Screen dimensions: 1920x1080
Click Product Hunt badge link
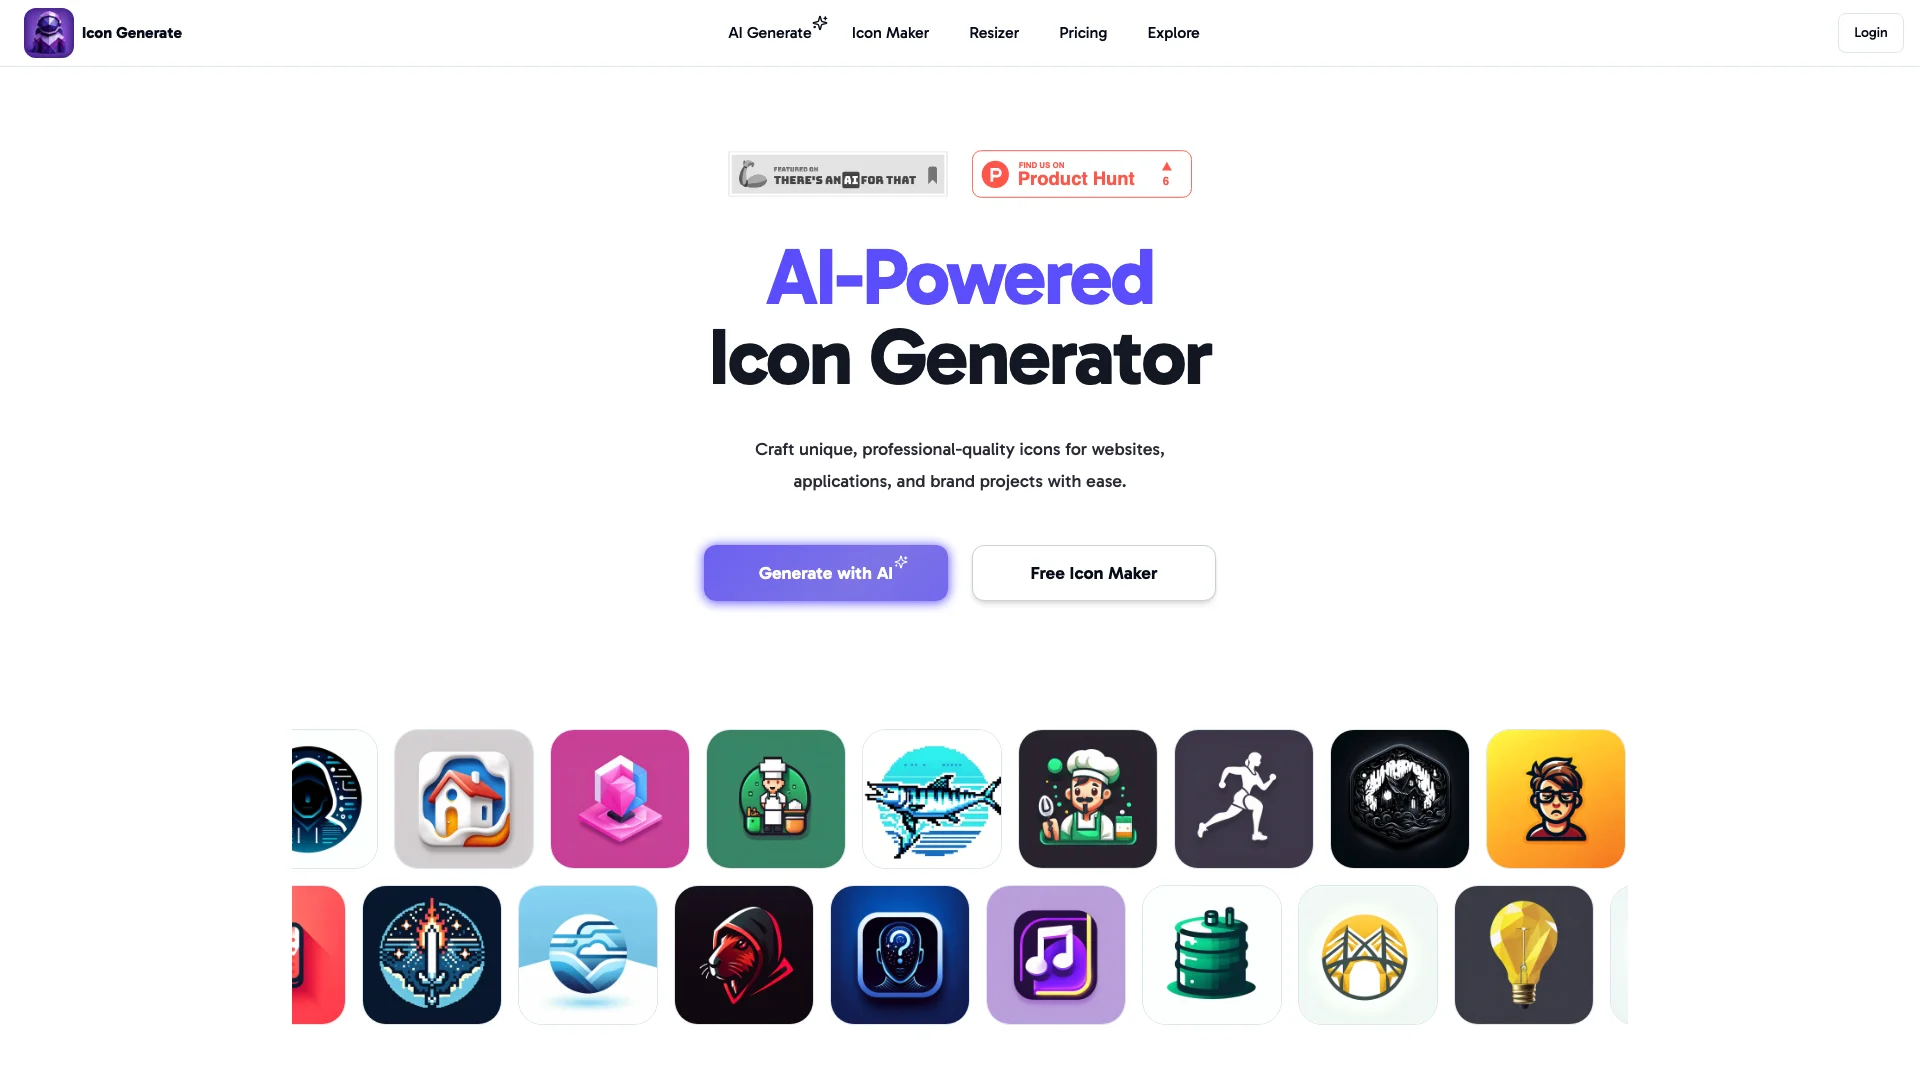[x=1081, y=173]
